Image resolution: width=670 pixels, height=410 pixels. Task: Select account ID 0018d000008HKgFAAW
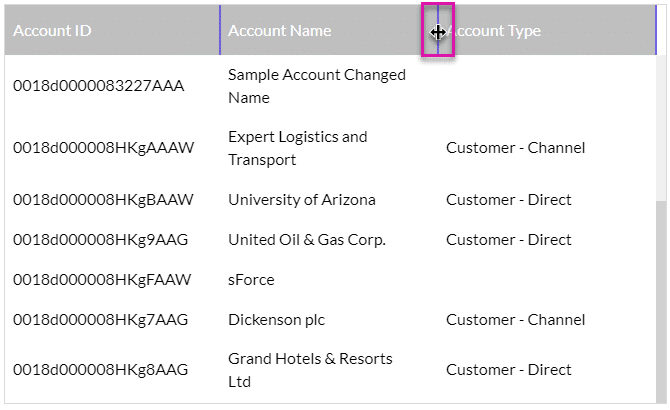(101, 280)
